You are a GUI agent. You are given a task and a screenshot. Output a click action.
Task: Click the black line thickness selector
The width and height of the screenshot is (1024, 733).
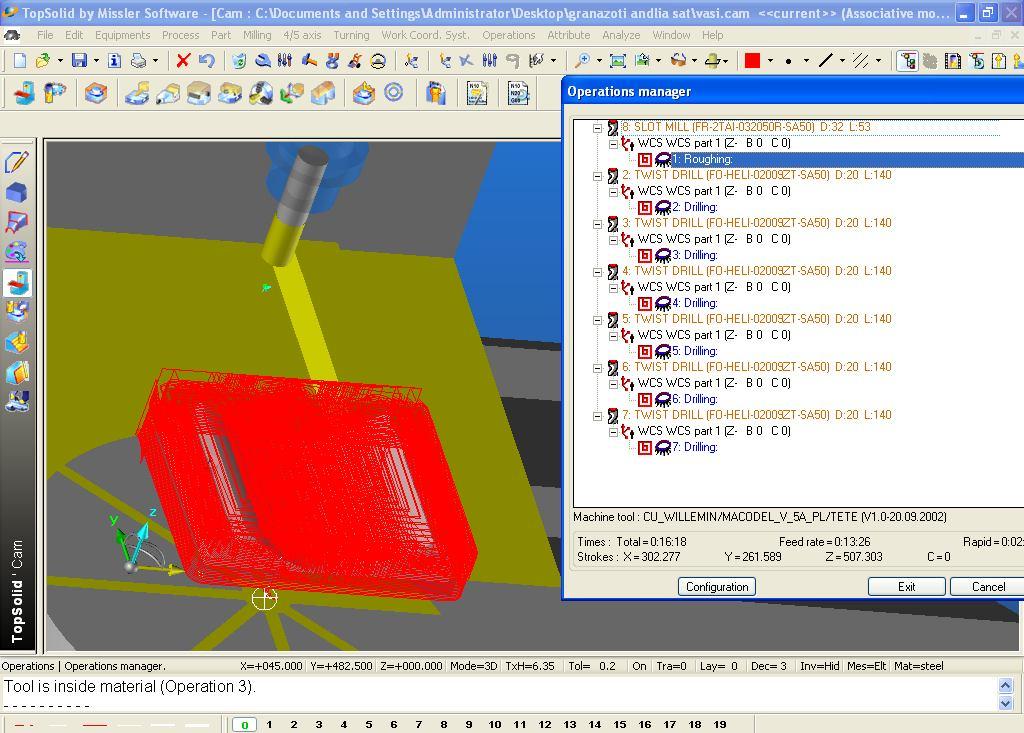click(x=825, y=61)
